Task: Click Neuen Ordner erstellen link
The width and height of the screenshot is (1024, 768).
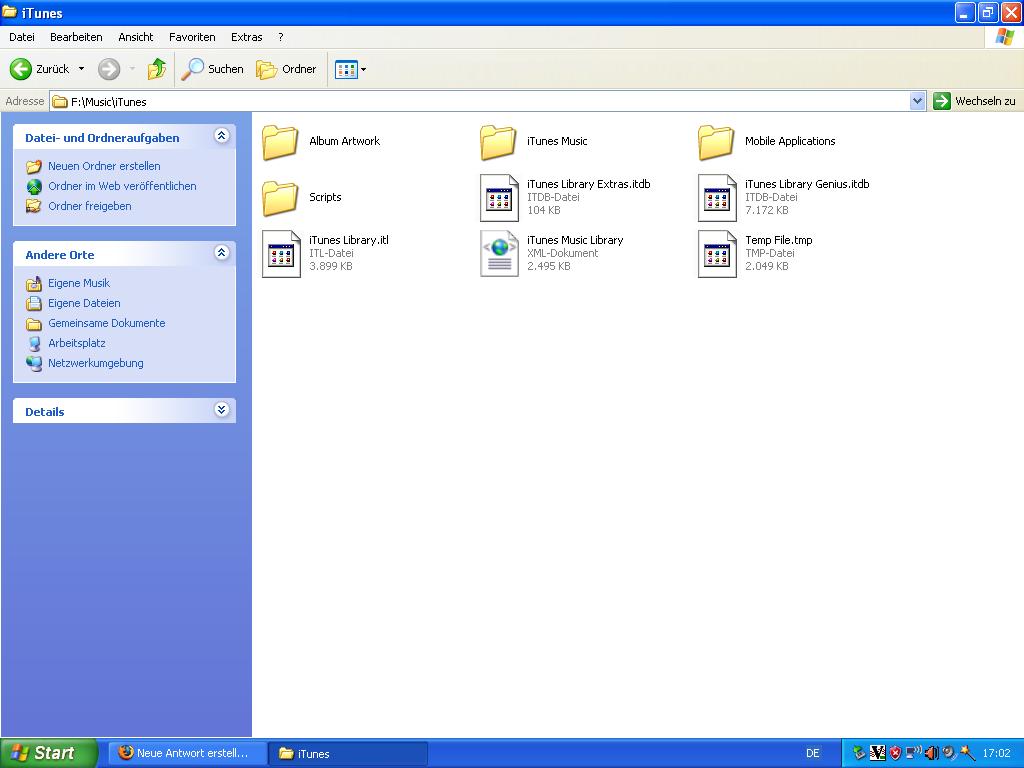Action: 104,166
